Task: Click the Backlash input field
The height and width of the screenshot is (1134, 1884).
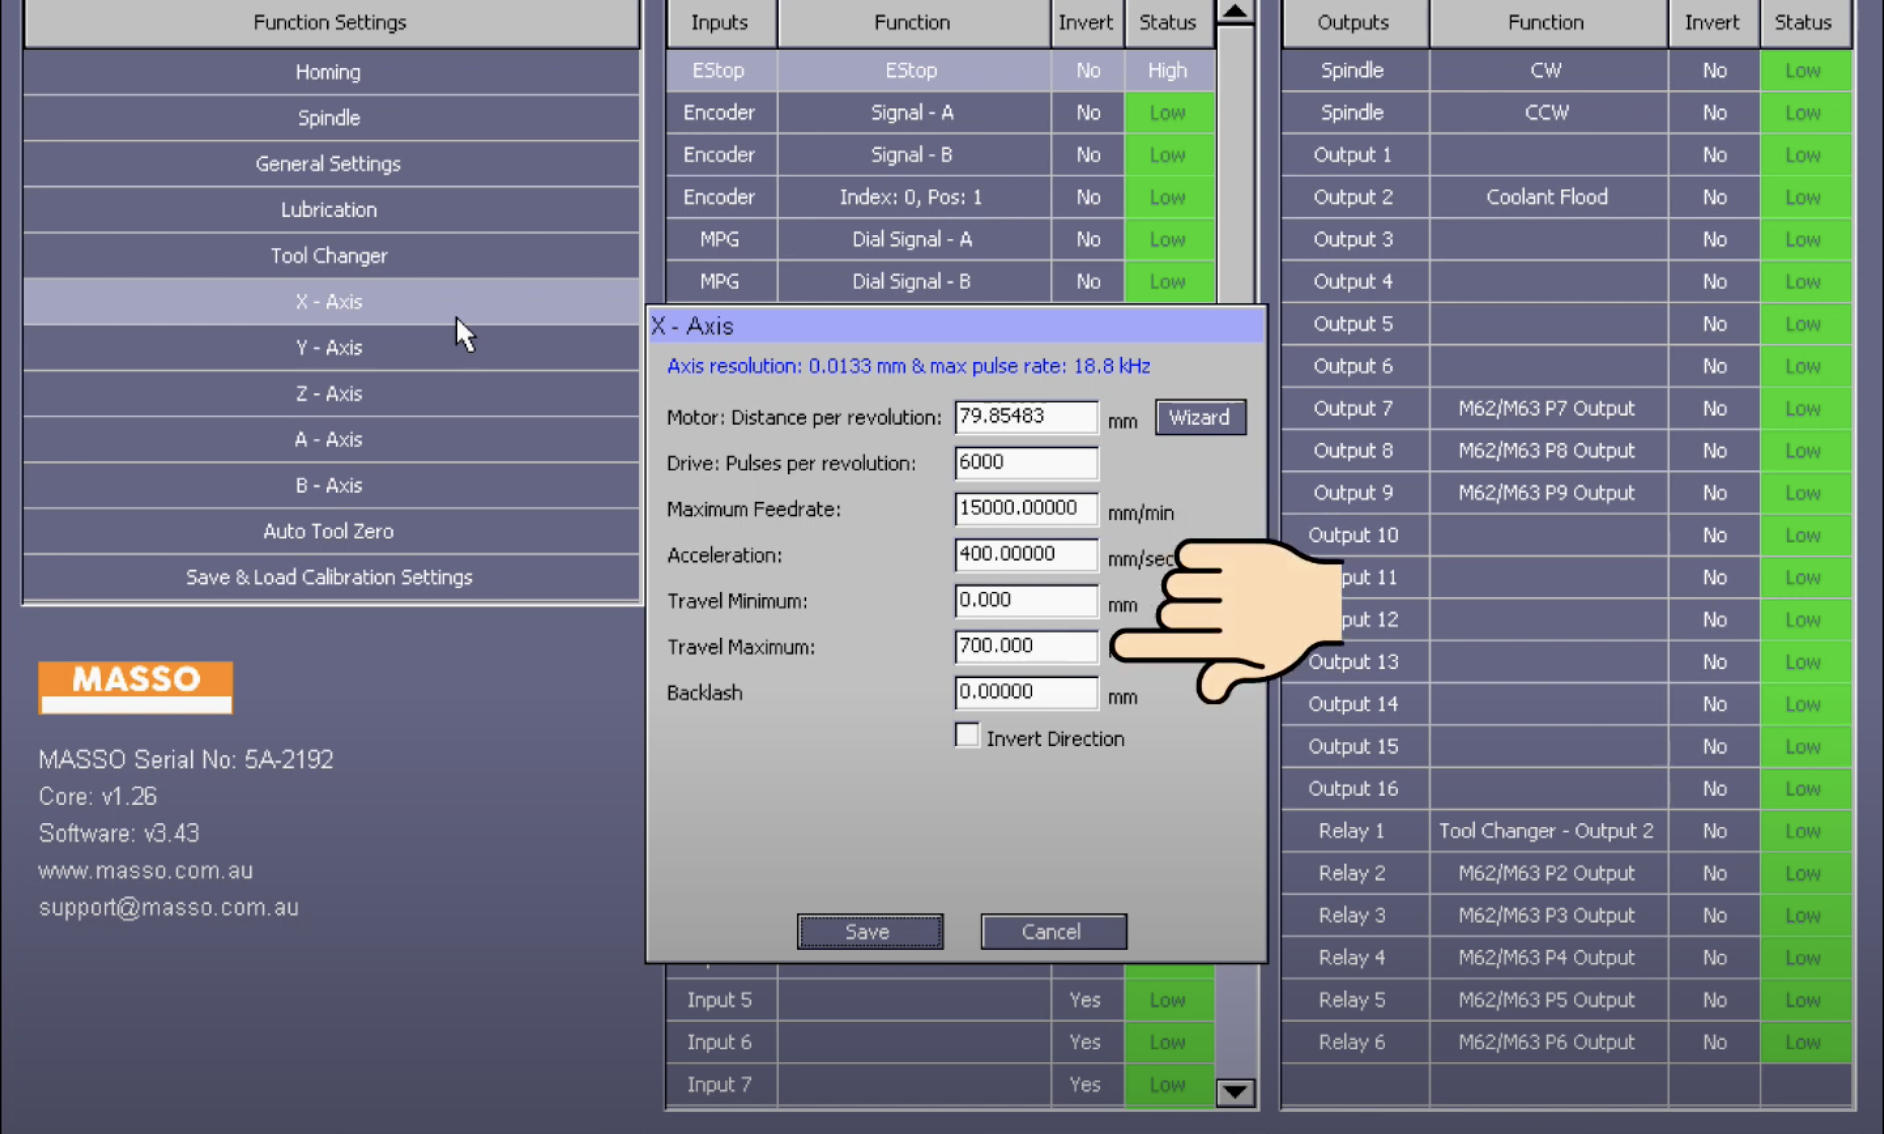Action: coord(1025,693)
